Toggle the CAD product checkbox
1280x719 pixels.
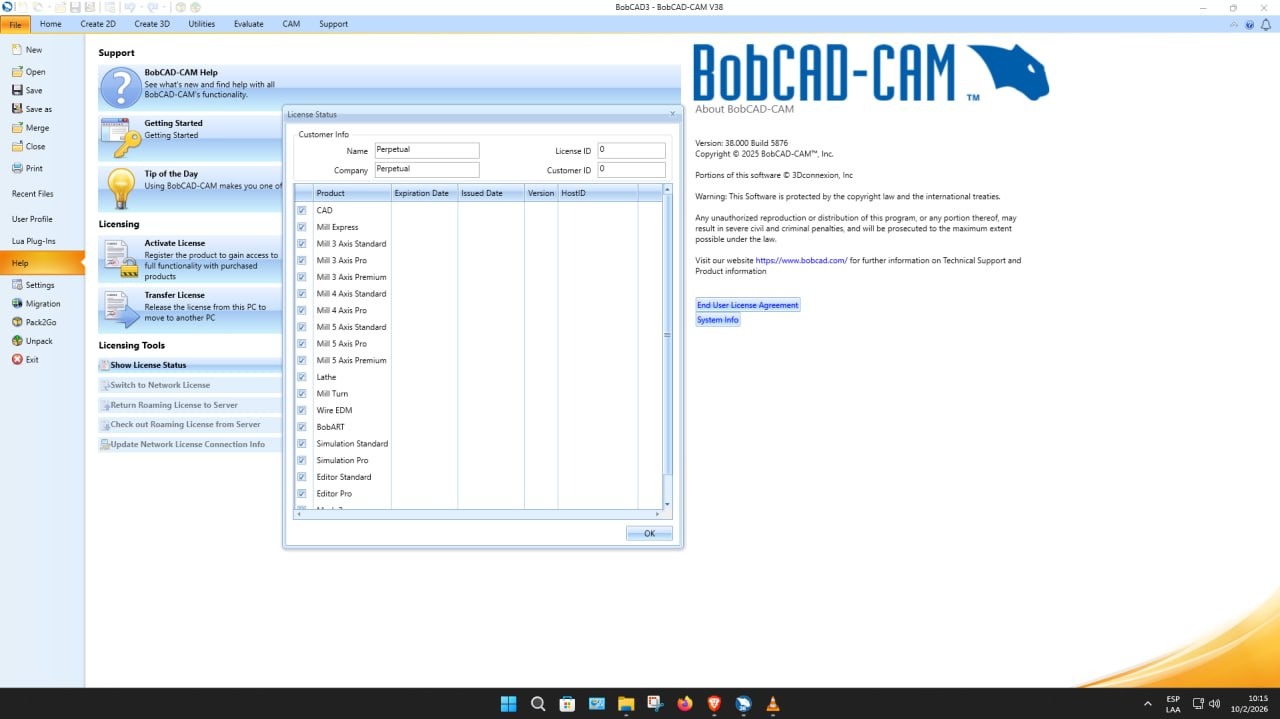pyautogui.click(x=302, y=210)
